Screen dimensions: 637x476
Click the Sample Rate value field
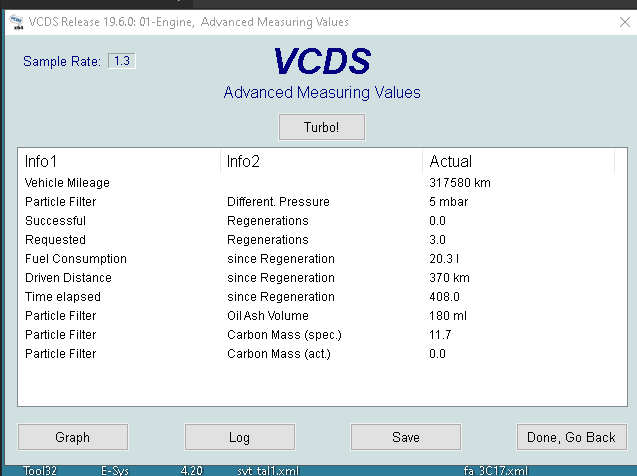tap(122, 61)
